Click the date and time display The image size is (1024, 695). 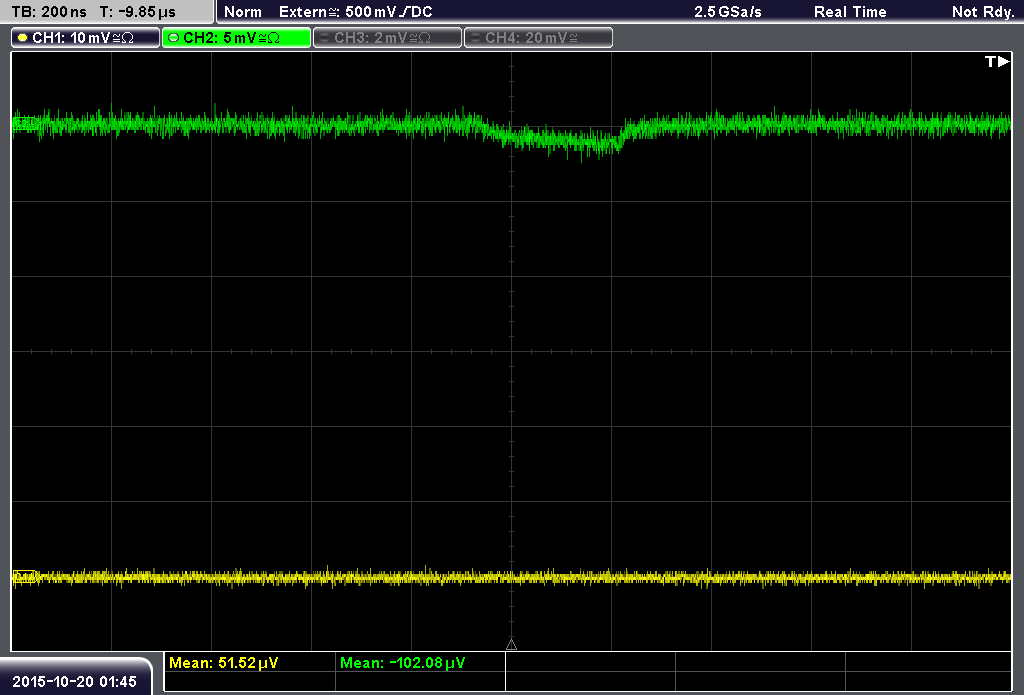coord(74,681)
